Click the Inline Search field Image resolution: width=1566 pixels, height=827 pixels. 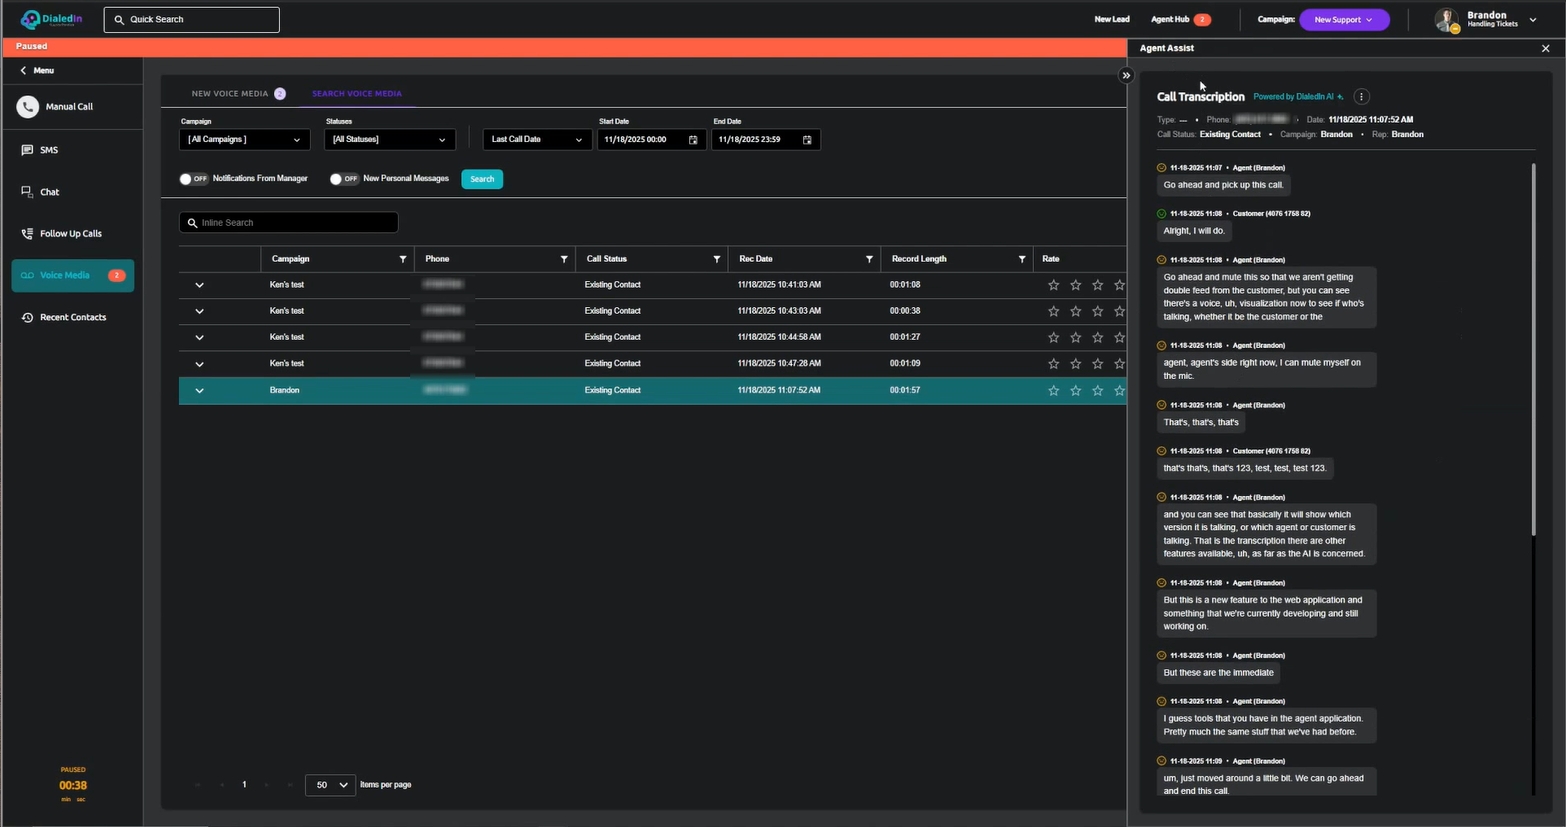coord(289,223)
